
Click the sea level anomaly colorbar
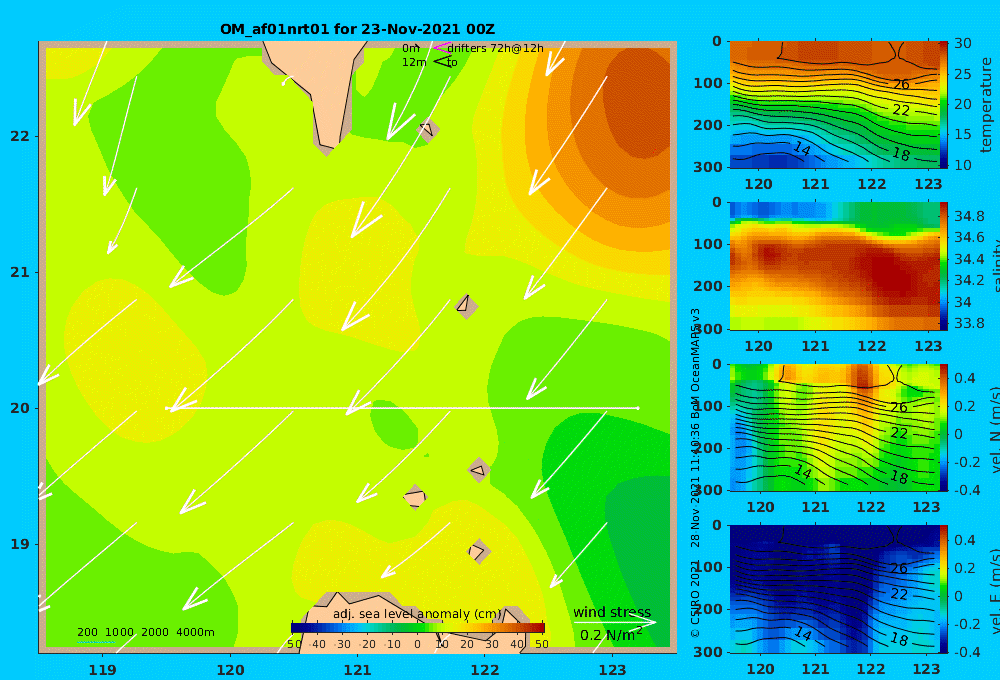click(418, 628)
